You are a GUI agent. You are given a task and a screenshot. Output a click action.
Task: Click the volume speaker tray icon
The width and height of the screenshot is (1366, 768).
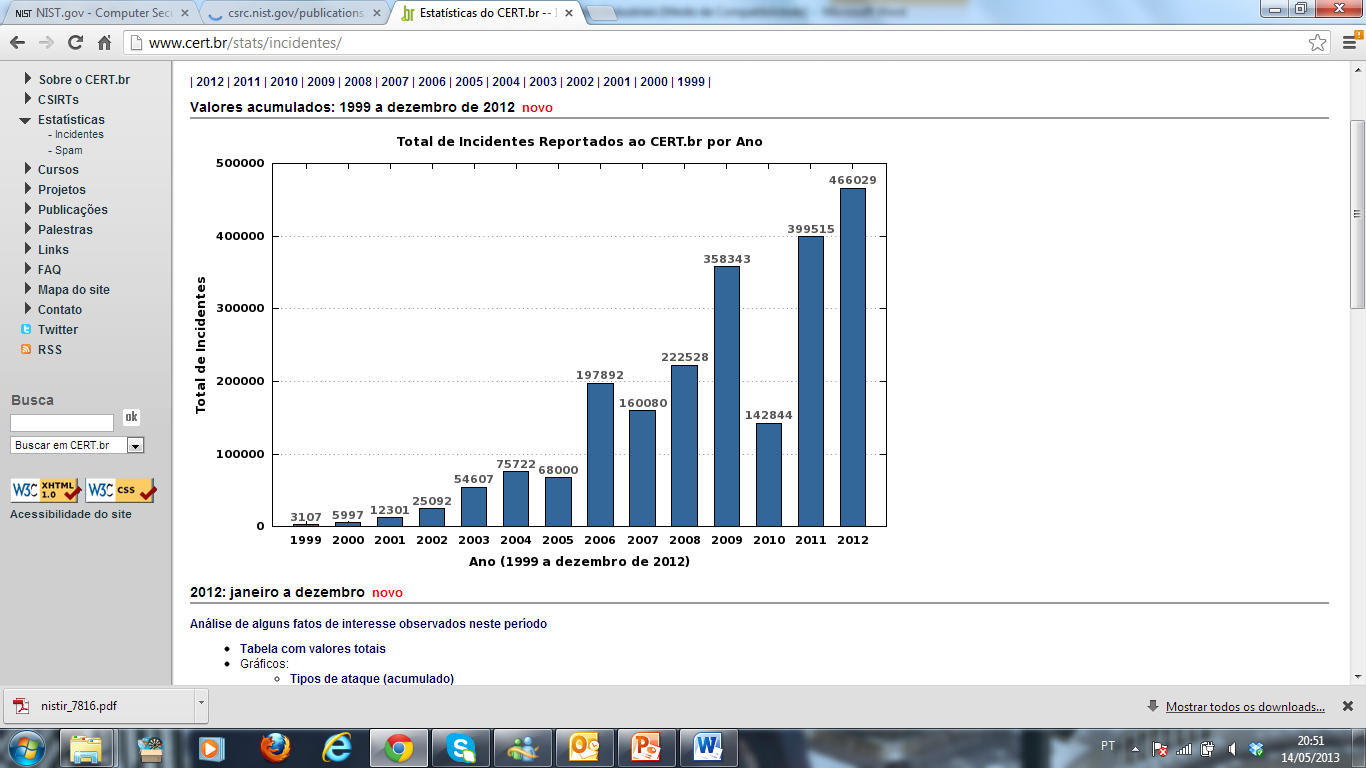[1232, 748]
